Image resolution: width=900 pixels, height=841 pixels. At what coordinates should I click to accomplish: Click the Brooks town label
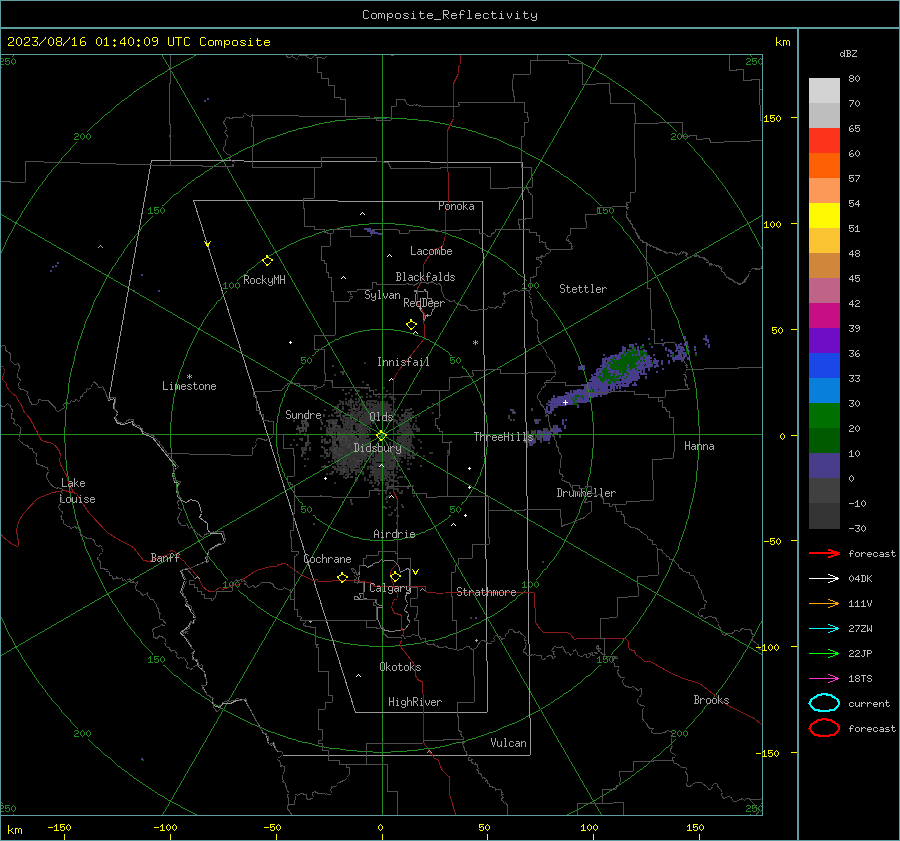[711, 700]
